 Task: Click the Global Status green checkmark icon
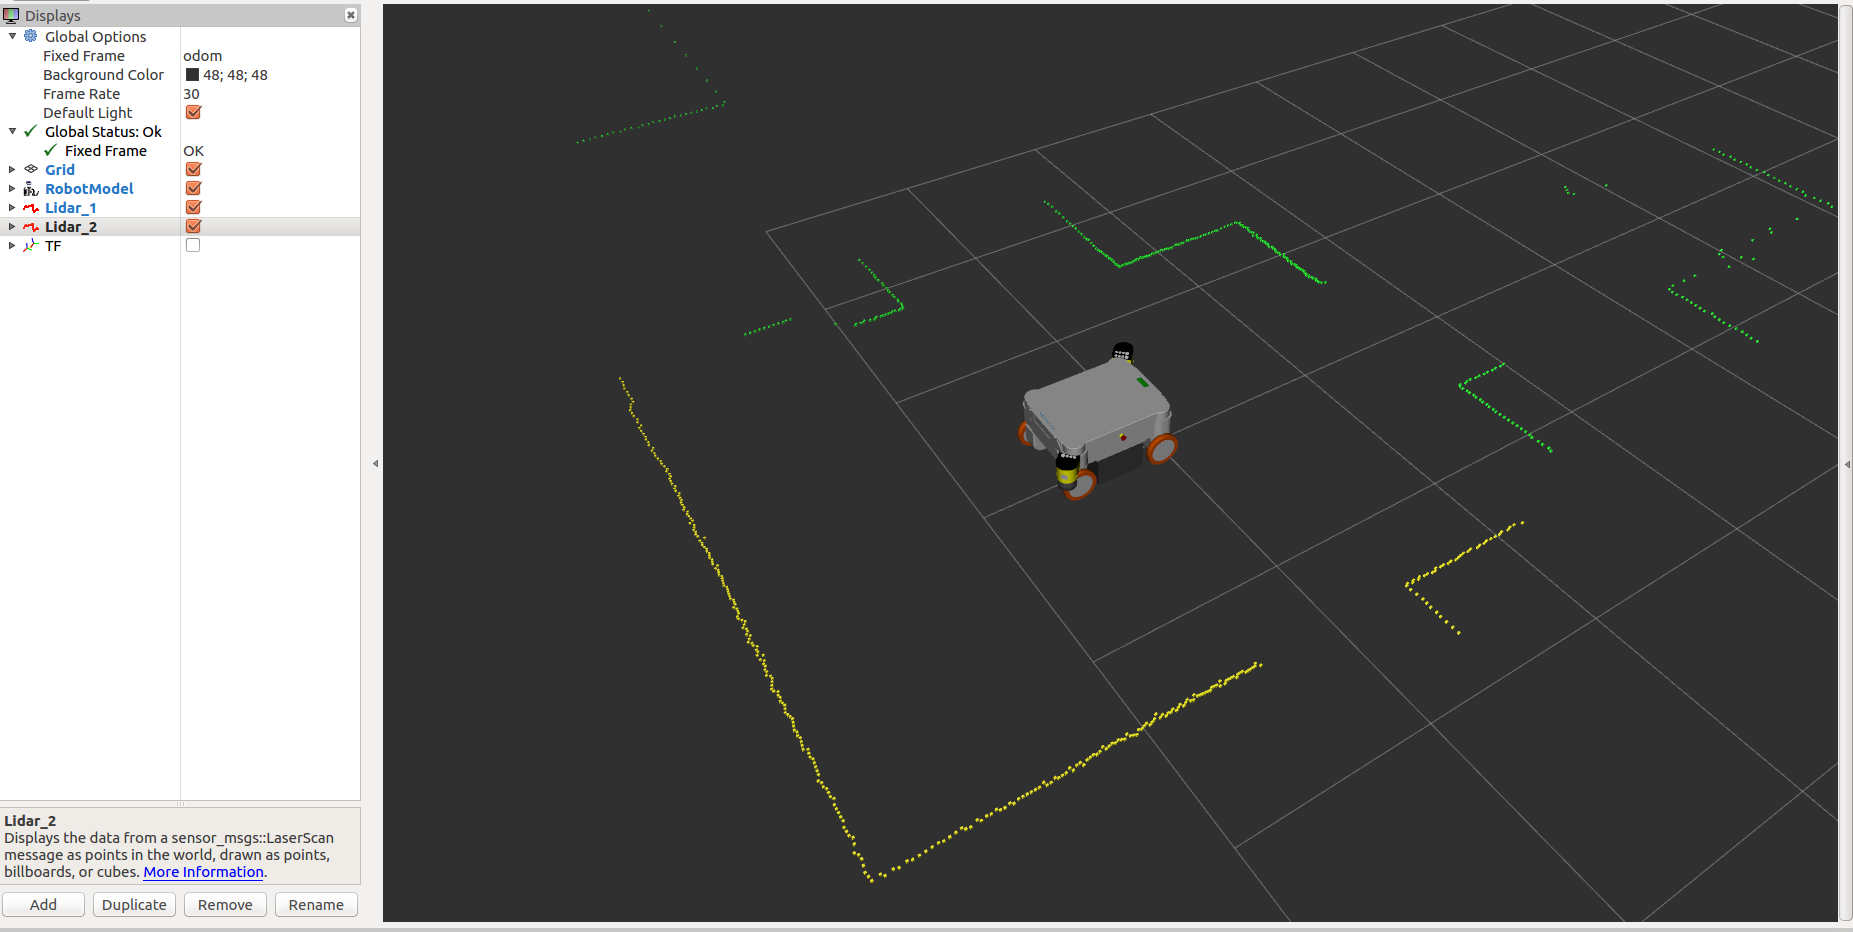click(x=31, y=131)
